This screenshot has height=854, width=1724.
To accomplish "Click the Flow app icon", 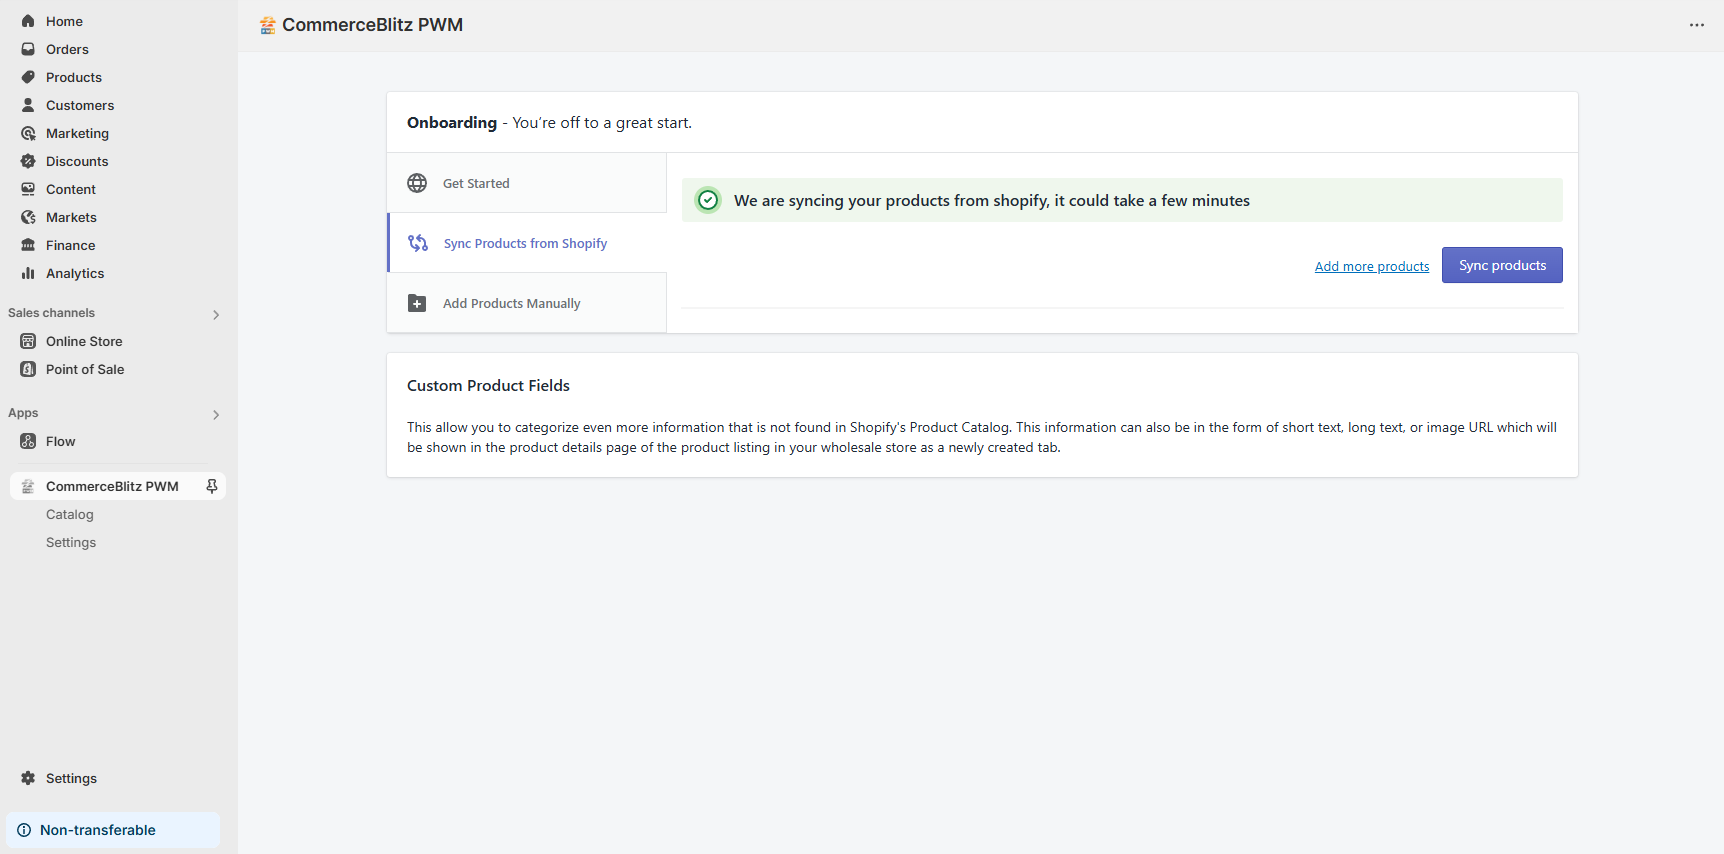I will 28,441.
